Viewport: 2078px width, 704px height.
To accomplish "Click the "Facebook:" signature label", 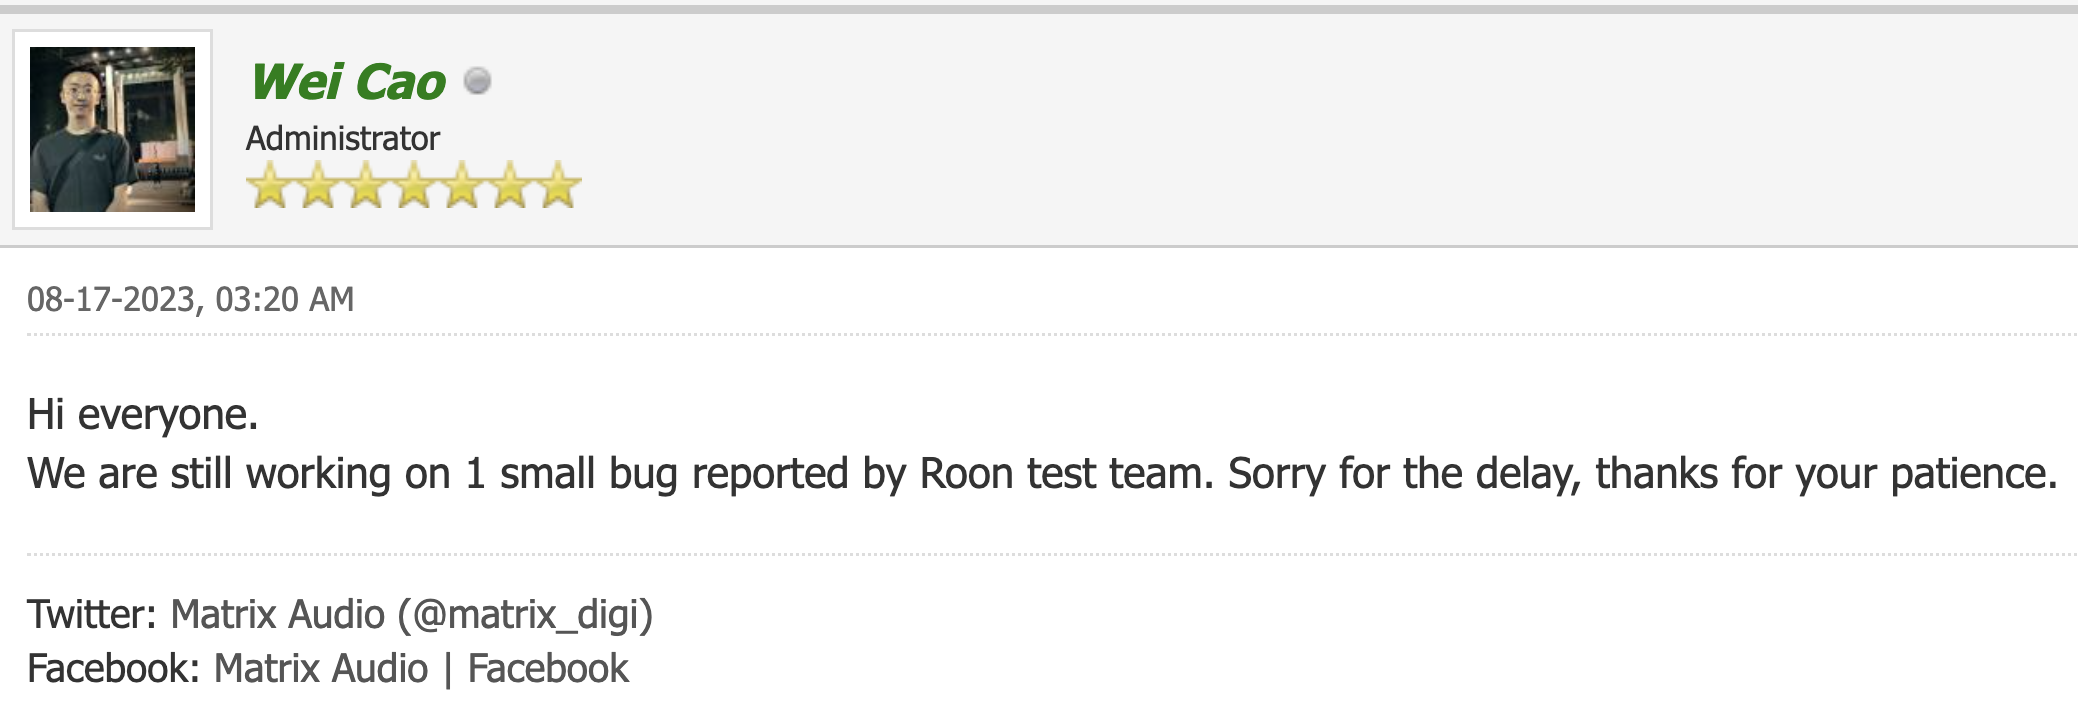I will tap(113, 668).
